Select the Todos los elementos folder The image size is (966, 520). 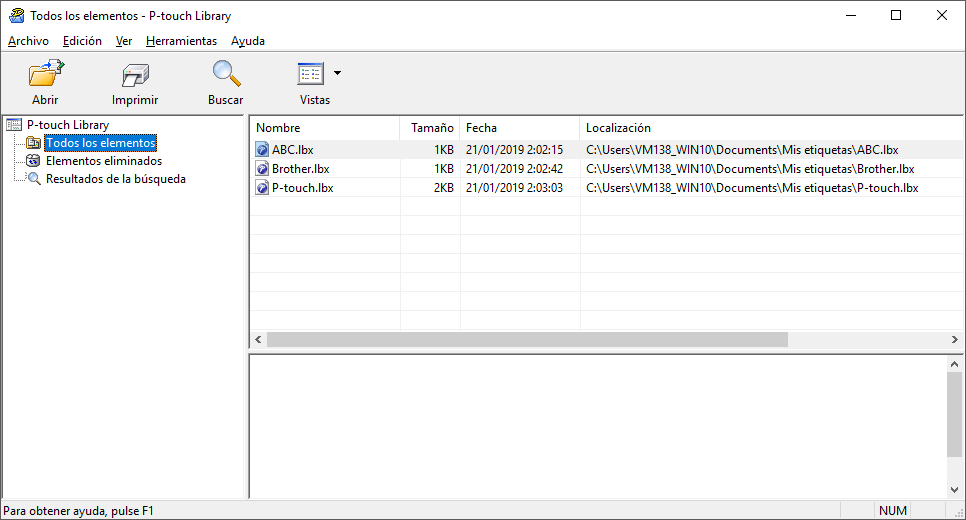(101, 143)
